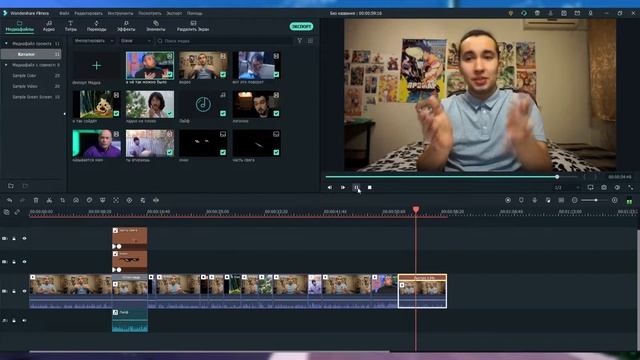Open the color palette correction icon
The width and height of the screenshot is (640, 360).
(89, 200)
